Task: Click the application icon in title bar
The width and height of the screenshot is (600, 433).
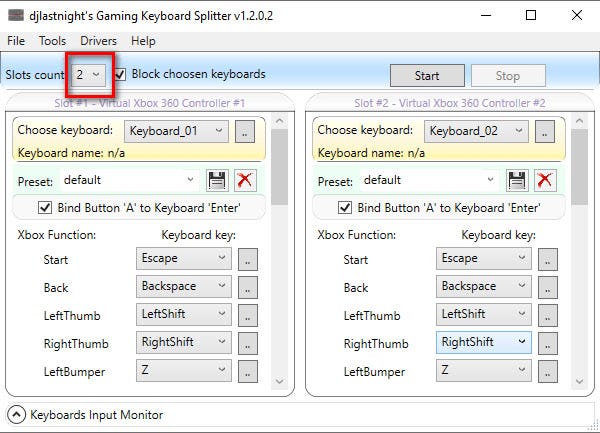Action: pyautogui.click(x=16, y=15)
